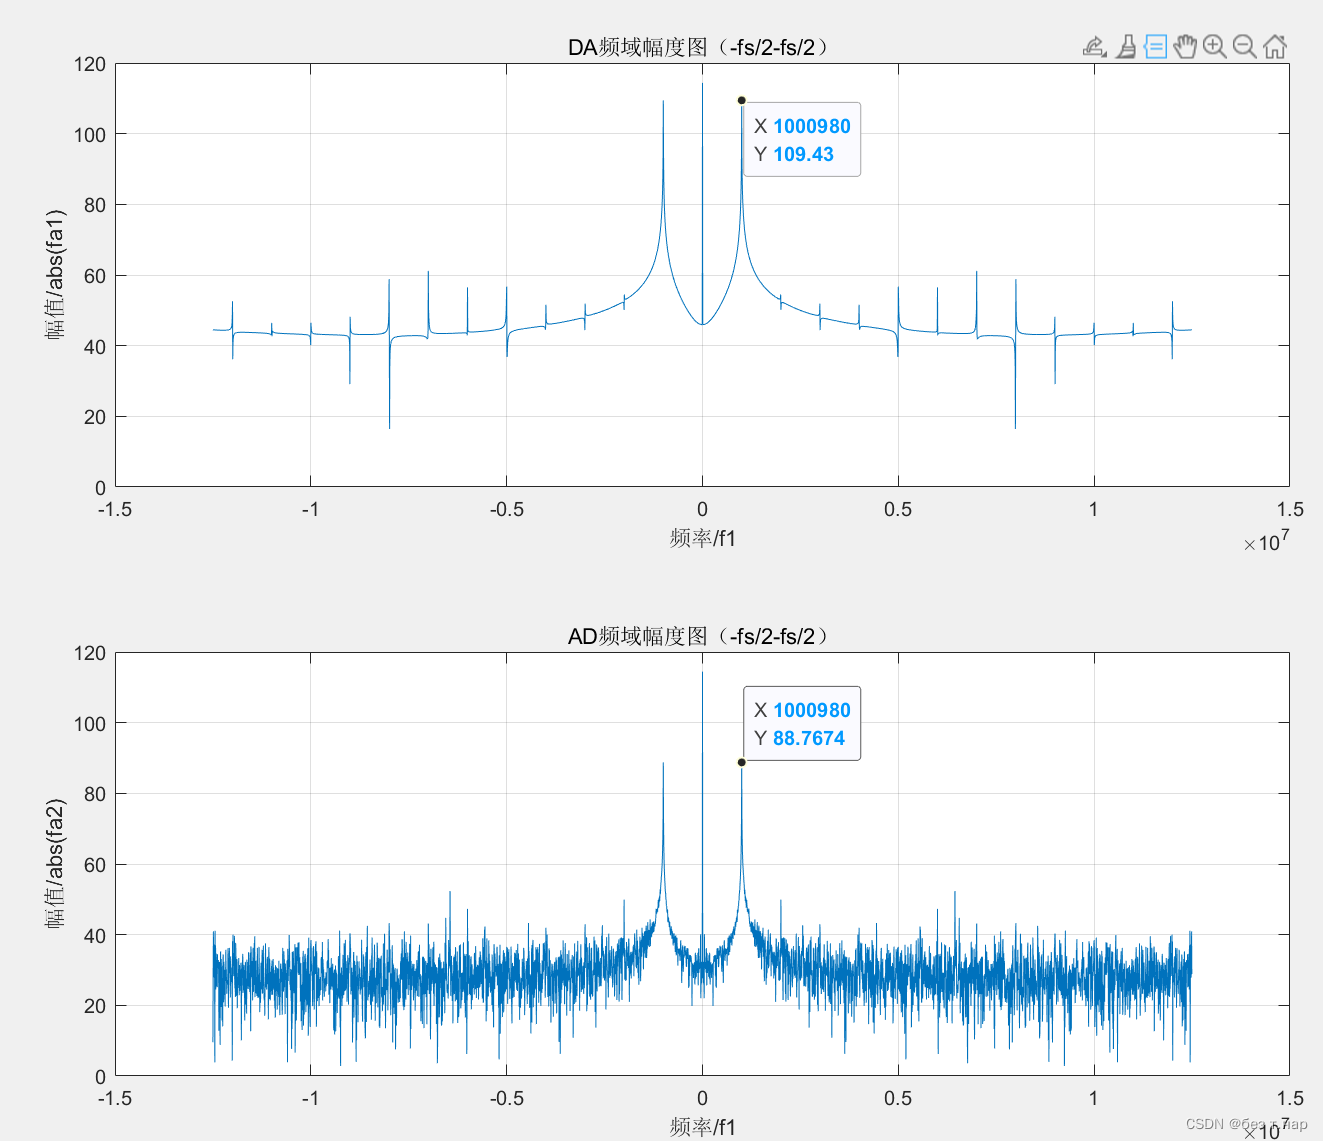
Task: Select the zoom out magnifier
Action: click(x=1245, y=46)
